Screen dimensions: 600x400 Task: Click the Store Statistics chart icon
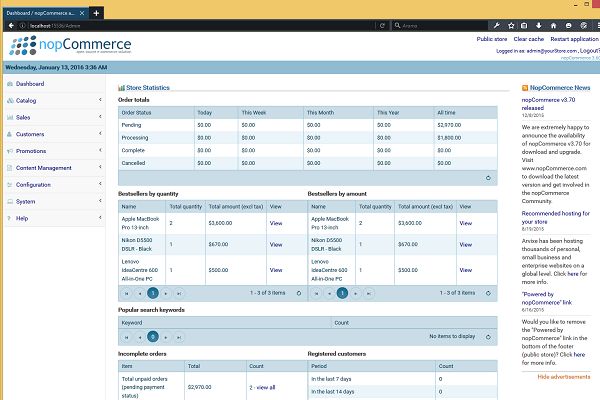pyautogui.click(x=122, y=88)
